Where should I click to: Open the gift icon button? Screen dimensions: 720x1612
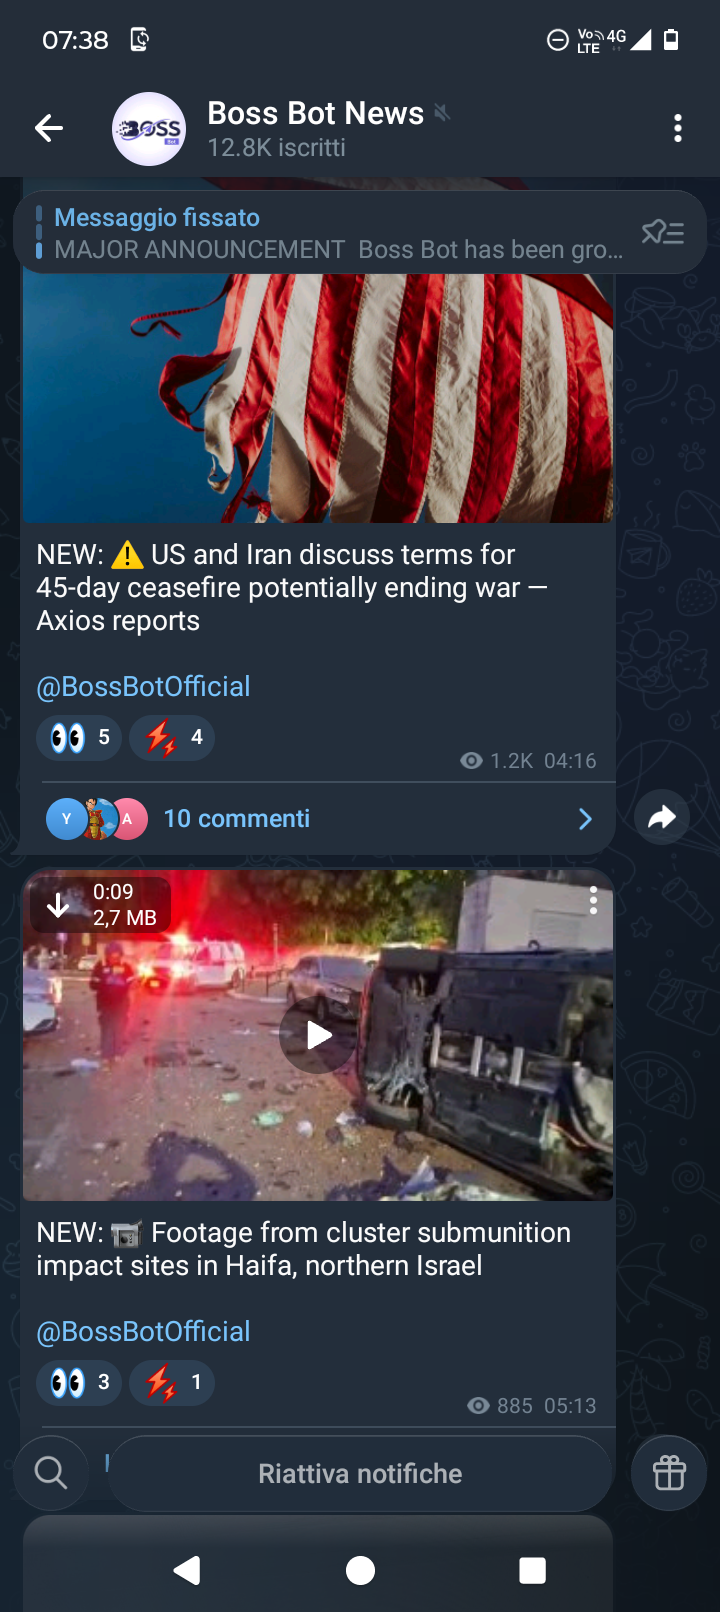coord(669,1473)
